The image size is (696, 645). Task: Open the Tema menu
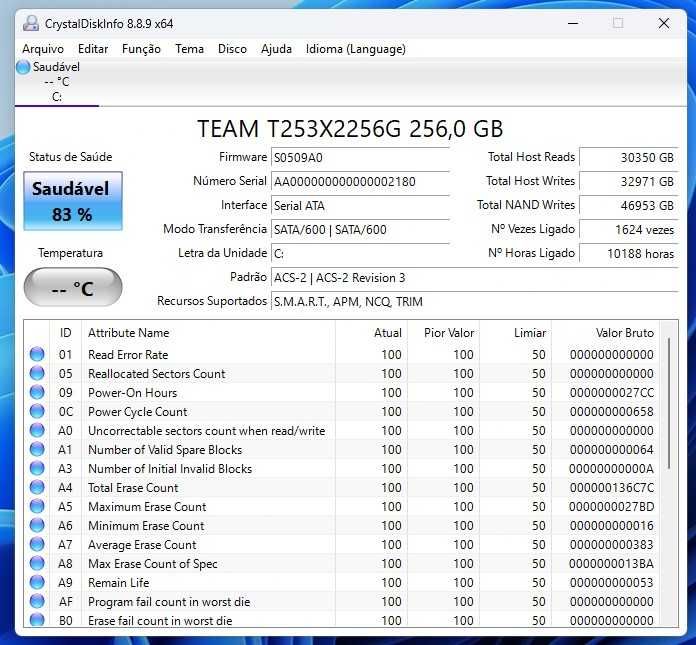click(x=190, y=49)
